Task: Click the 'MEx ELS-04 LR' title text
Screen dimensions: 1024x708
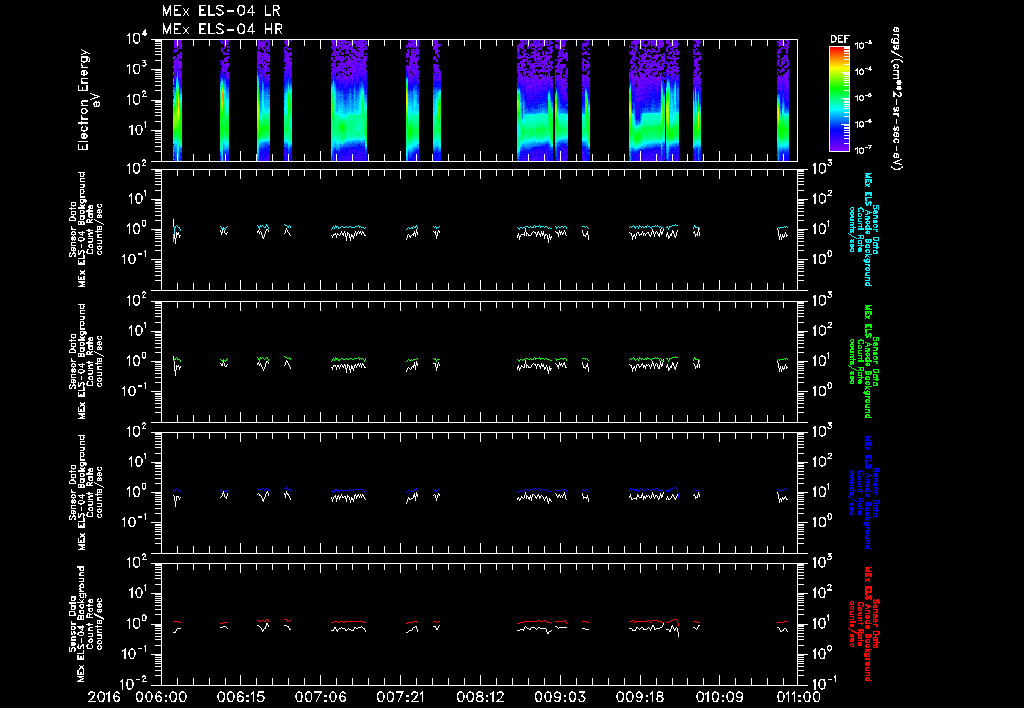Action: coord(221,11)
